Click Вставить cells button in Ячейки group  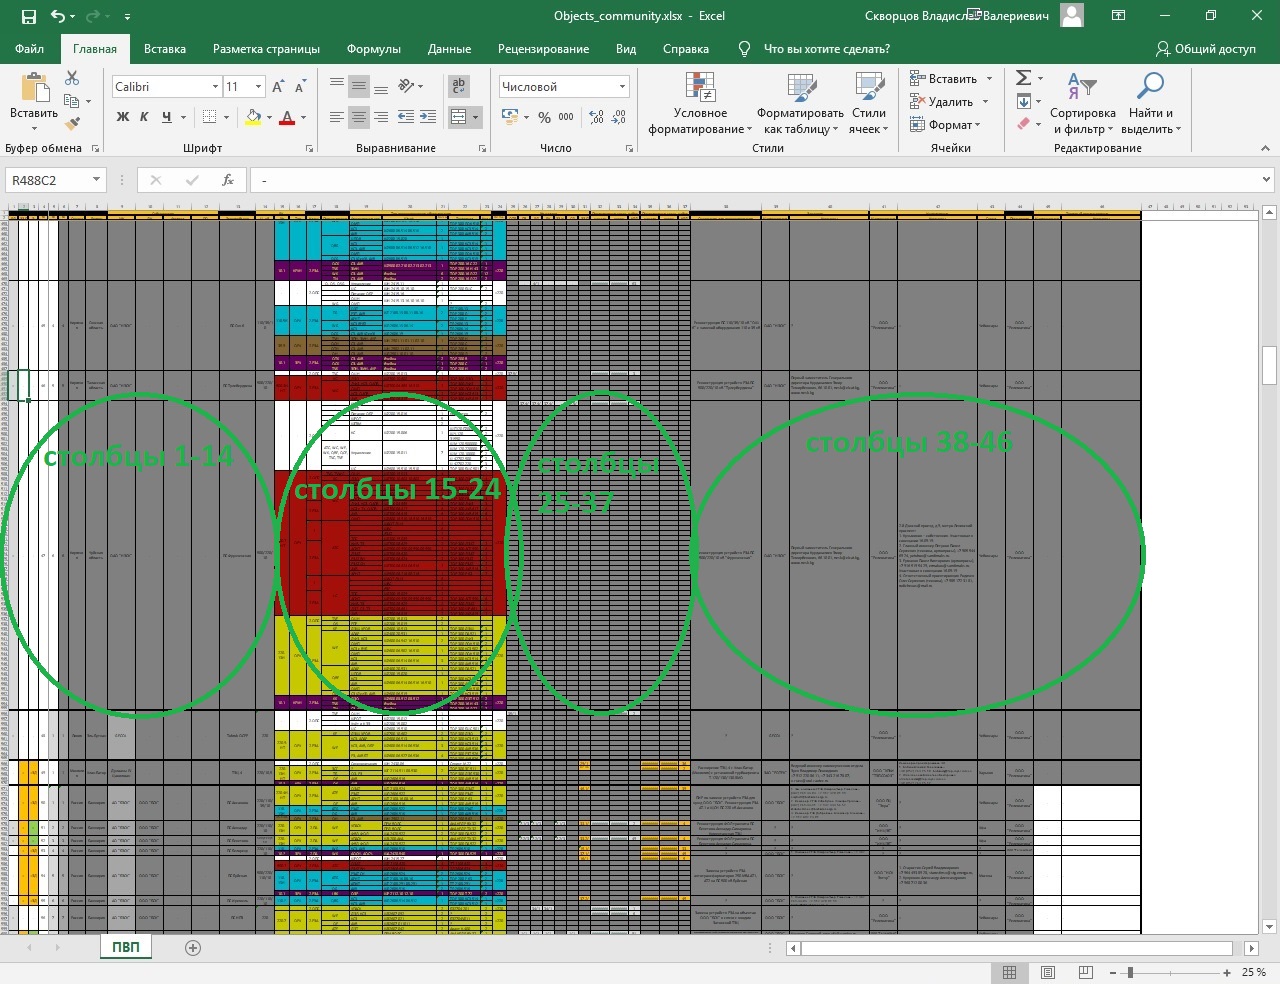(x=951, y=79)
